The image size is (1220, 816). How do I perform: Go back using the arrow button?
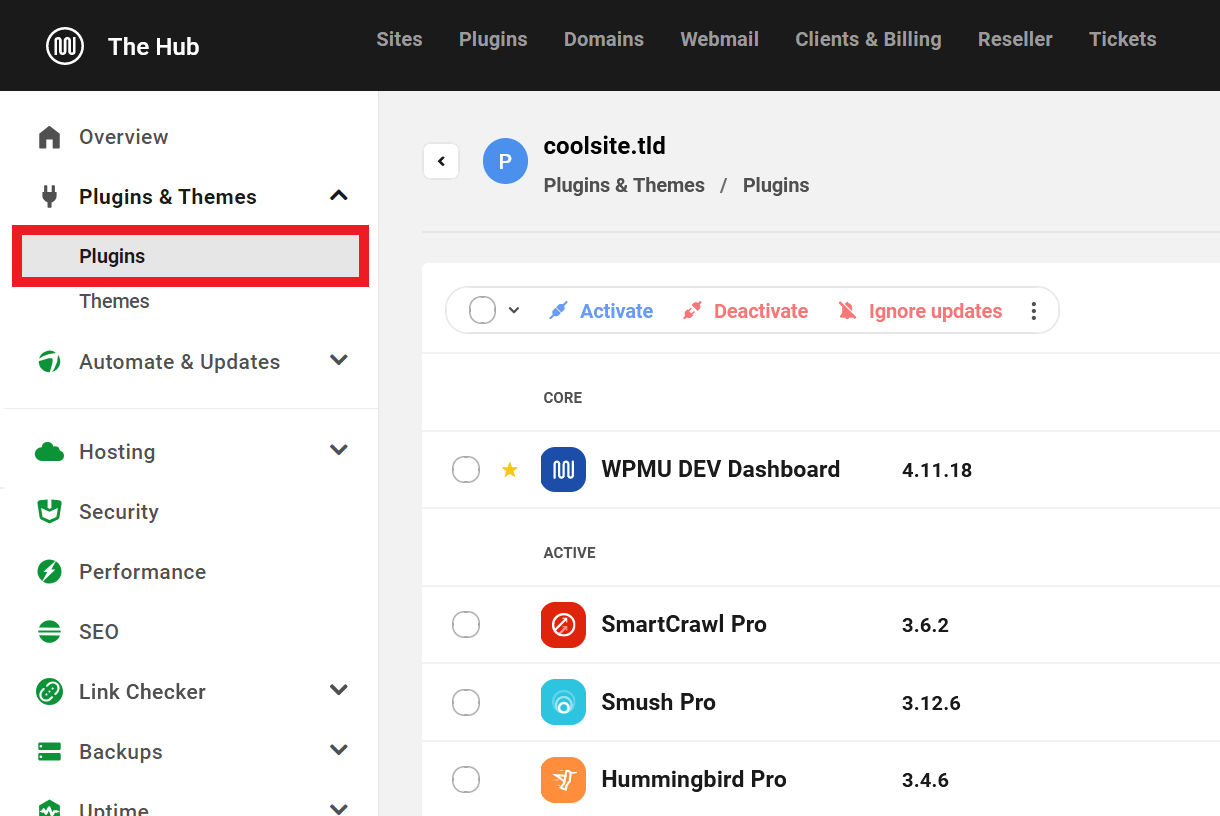[441, 161]
